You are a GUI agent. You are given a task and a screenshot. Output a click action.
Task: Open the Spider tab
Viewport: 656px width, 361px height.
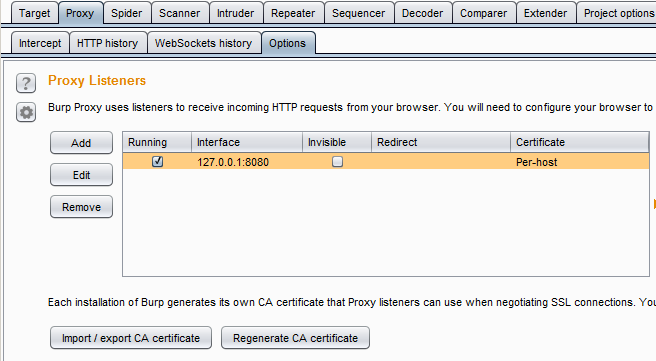click(126, 13)
